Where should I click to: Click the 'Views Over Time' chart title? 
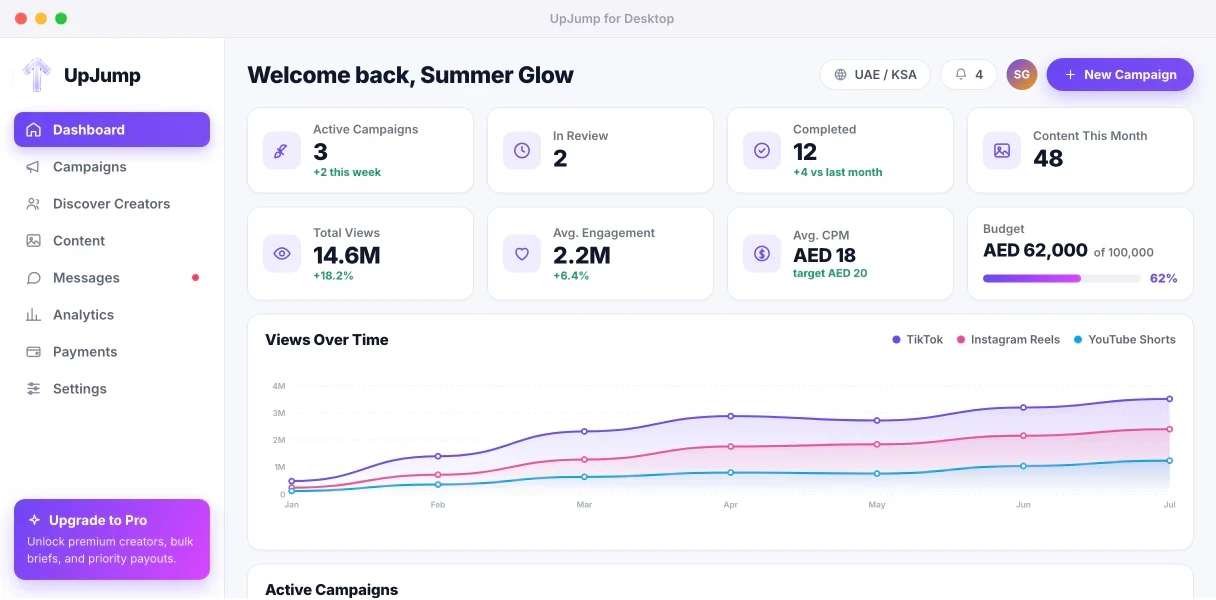tap(327, 340)
